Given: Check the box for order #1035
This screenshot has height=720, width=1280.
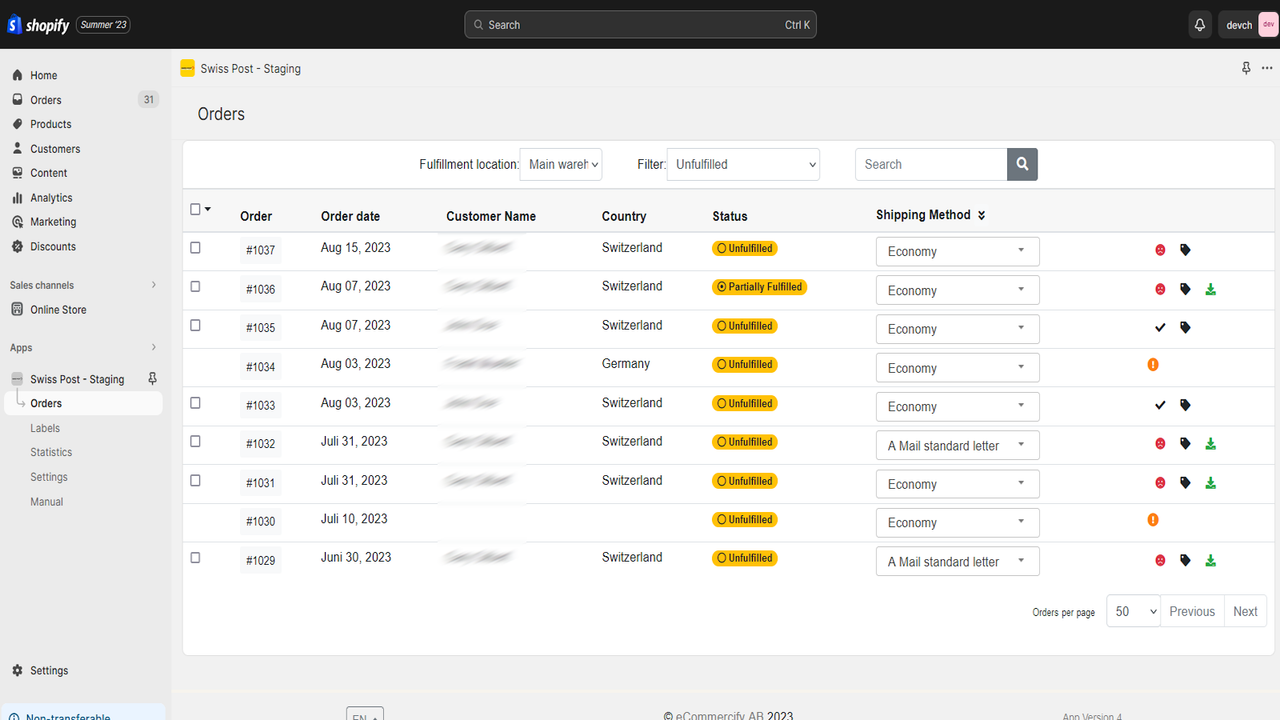Looking at the screenshot, I should (x=195, y=325).
